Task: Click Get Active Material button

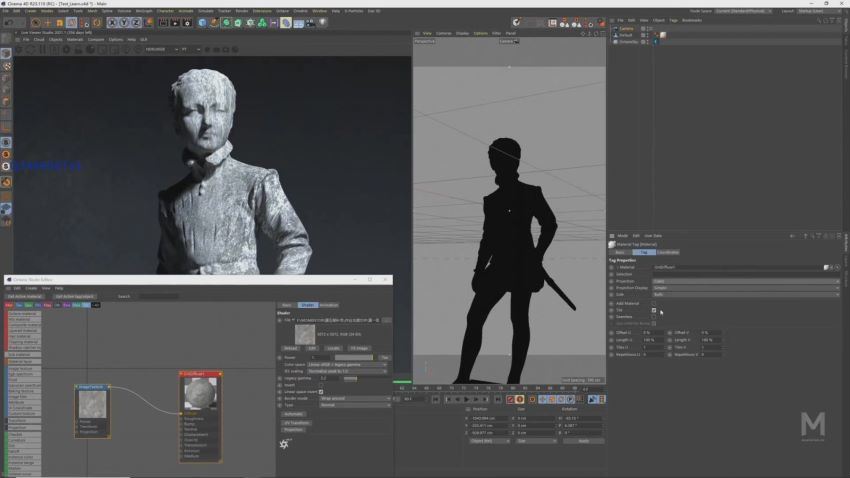Action: (x=25, y=296)
